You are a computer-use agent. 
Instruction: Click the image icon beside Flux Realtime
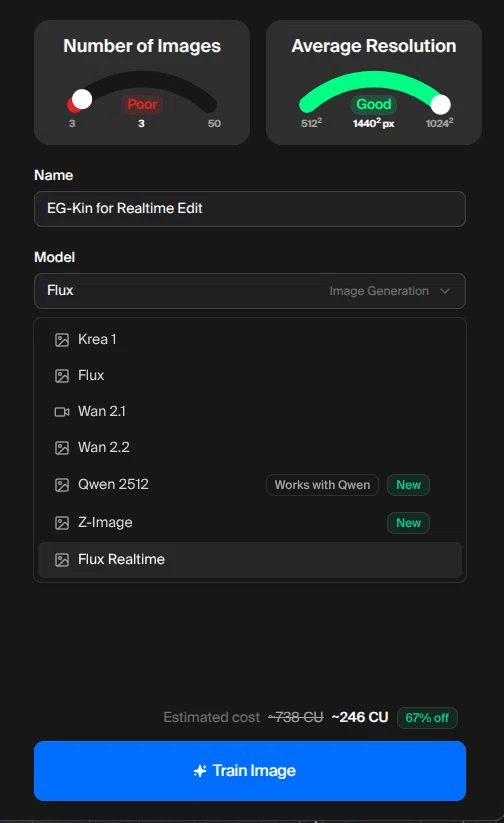[x=62, y=560]
